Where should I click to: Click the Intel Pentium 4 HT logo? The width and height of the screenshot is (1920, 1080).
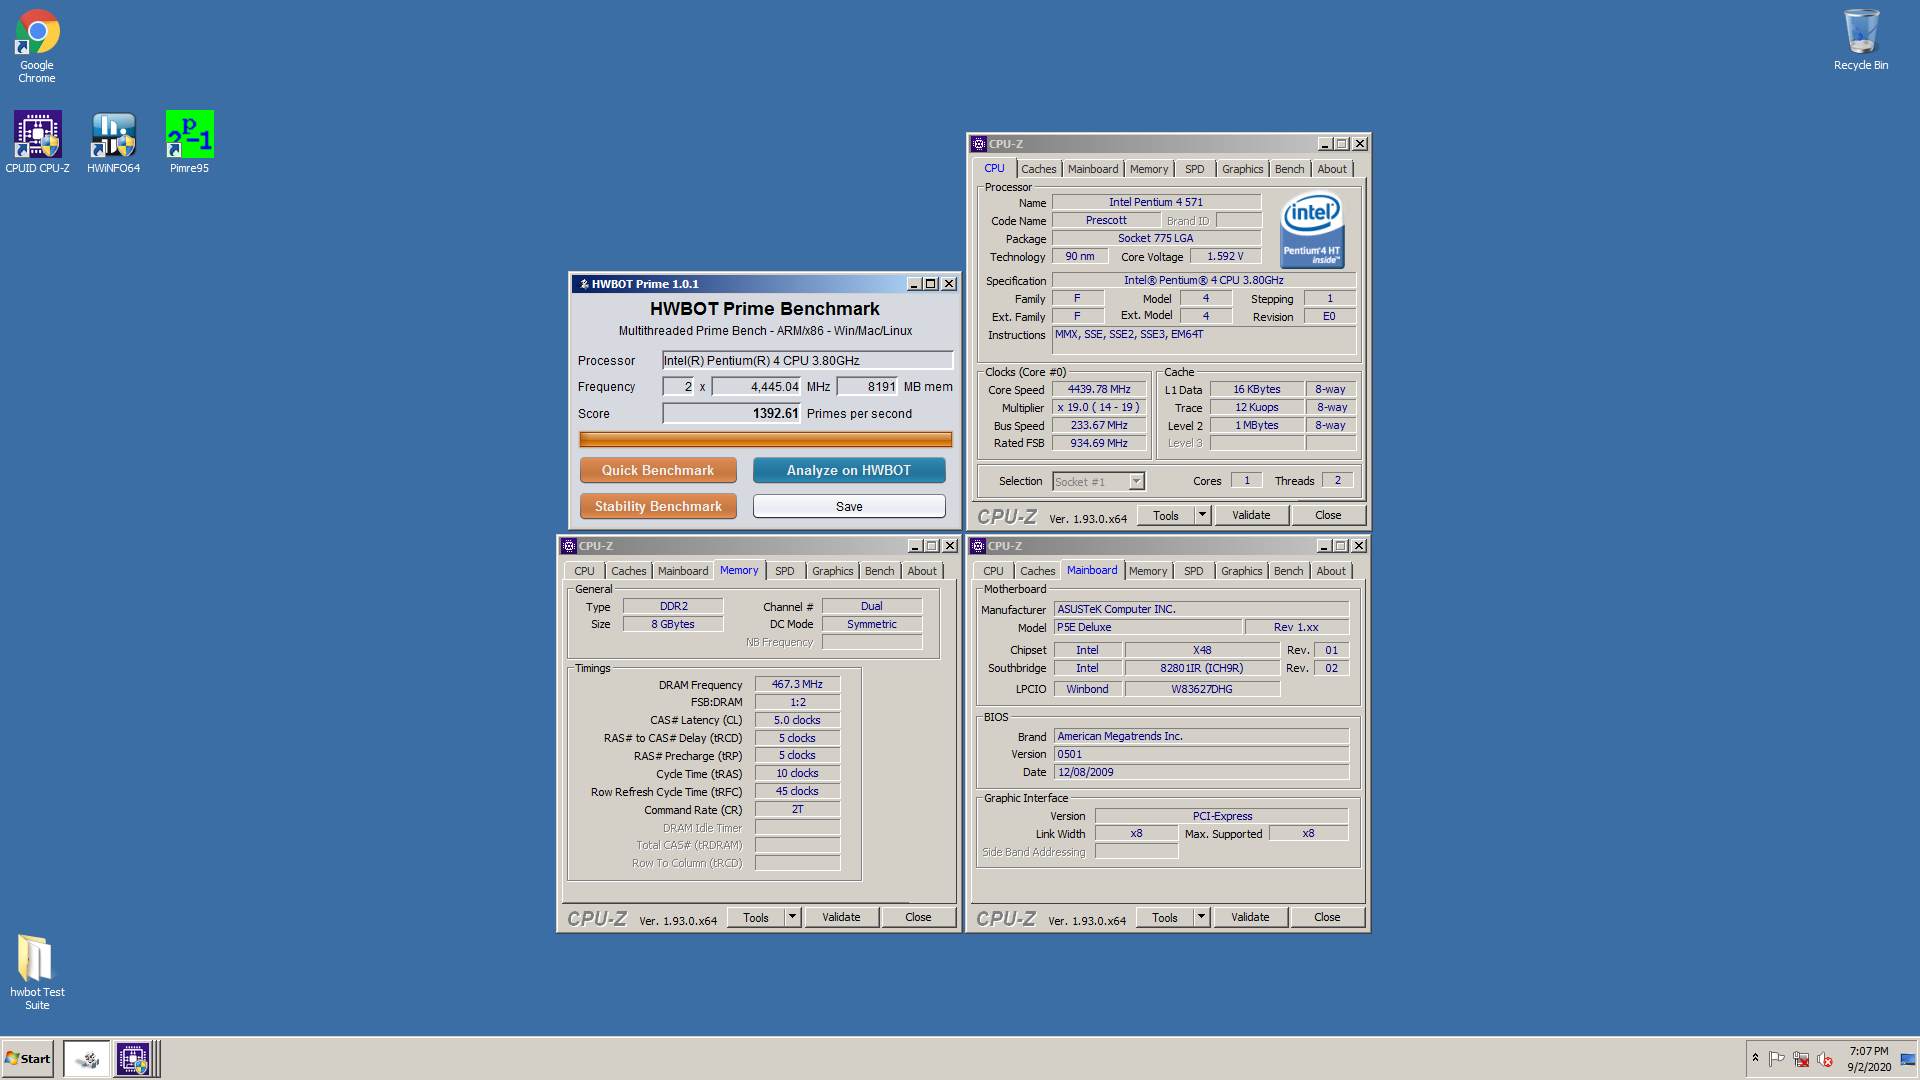[1312, 231]
